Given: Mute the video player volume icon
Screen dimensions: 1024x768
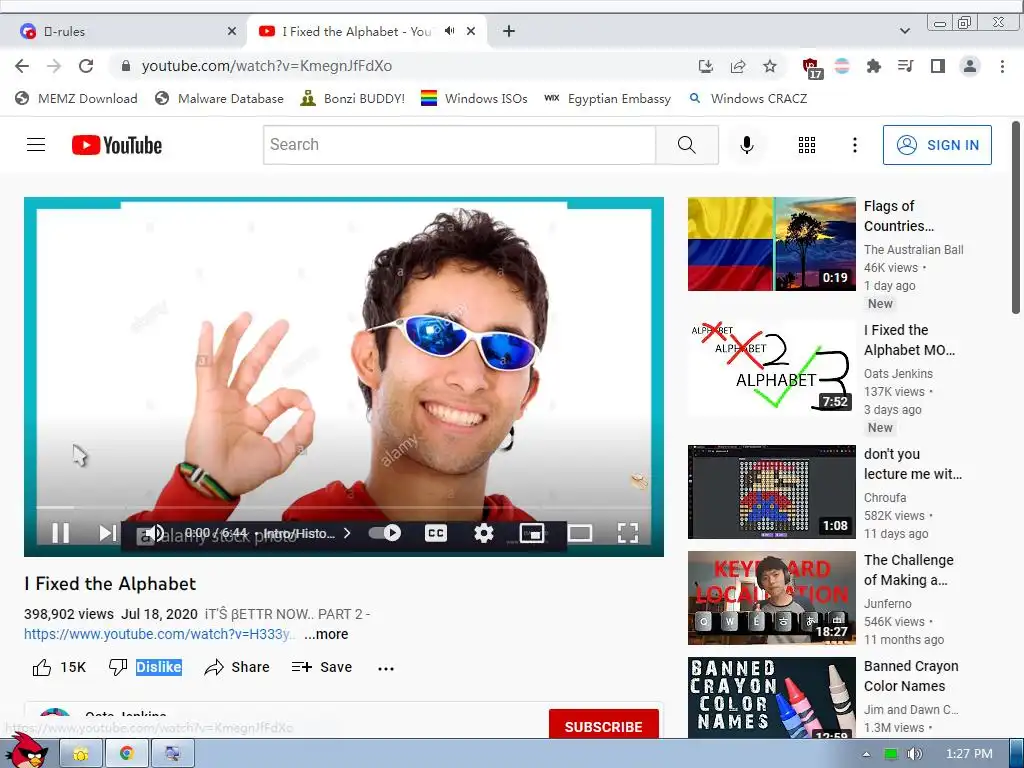Looking at the screenshot, I should click(154, 533).
